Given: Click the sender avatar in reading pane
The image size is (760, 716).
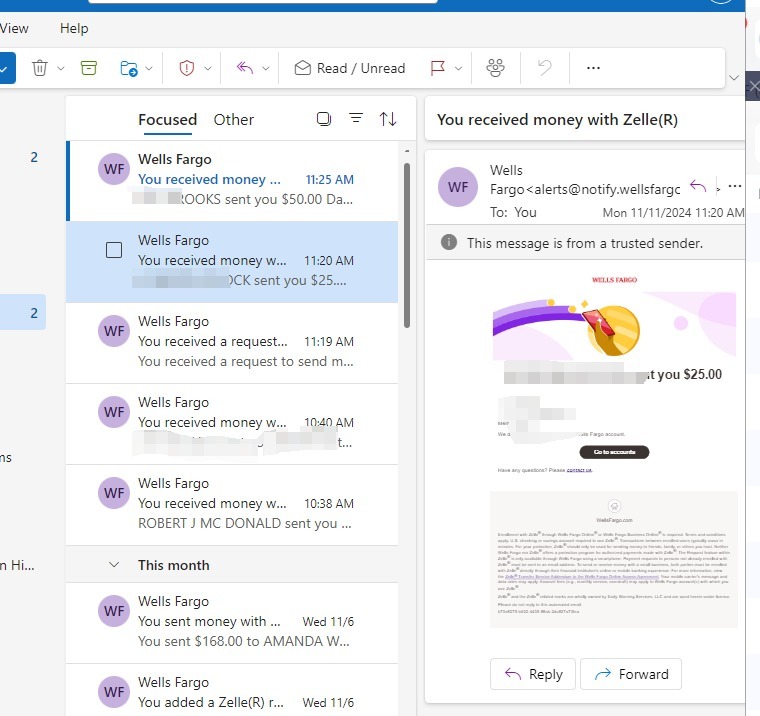Looking at the screenshot, I should 458,187.
